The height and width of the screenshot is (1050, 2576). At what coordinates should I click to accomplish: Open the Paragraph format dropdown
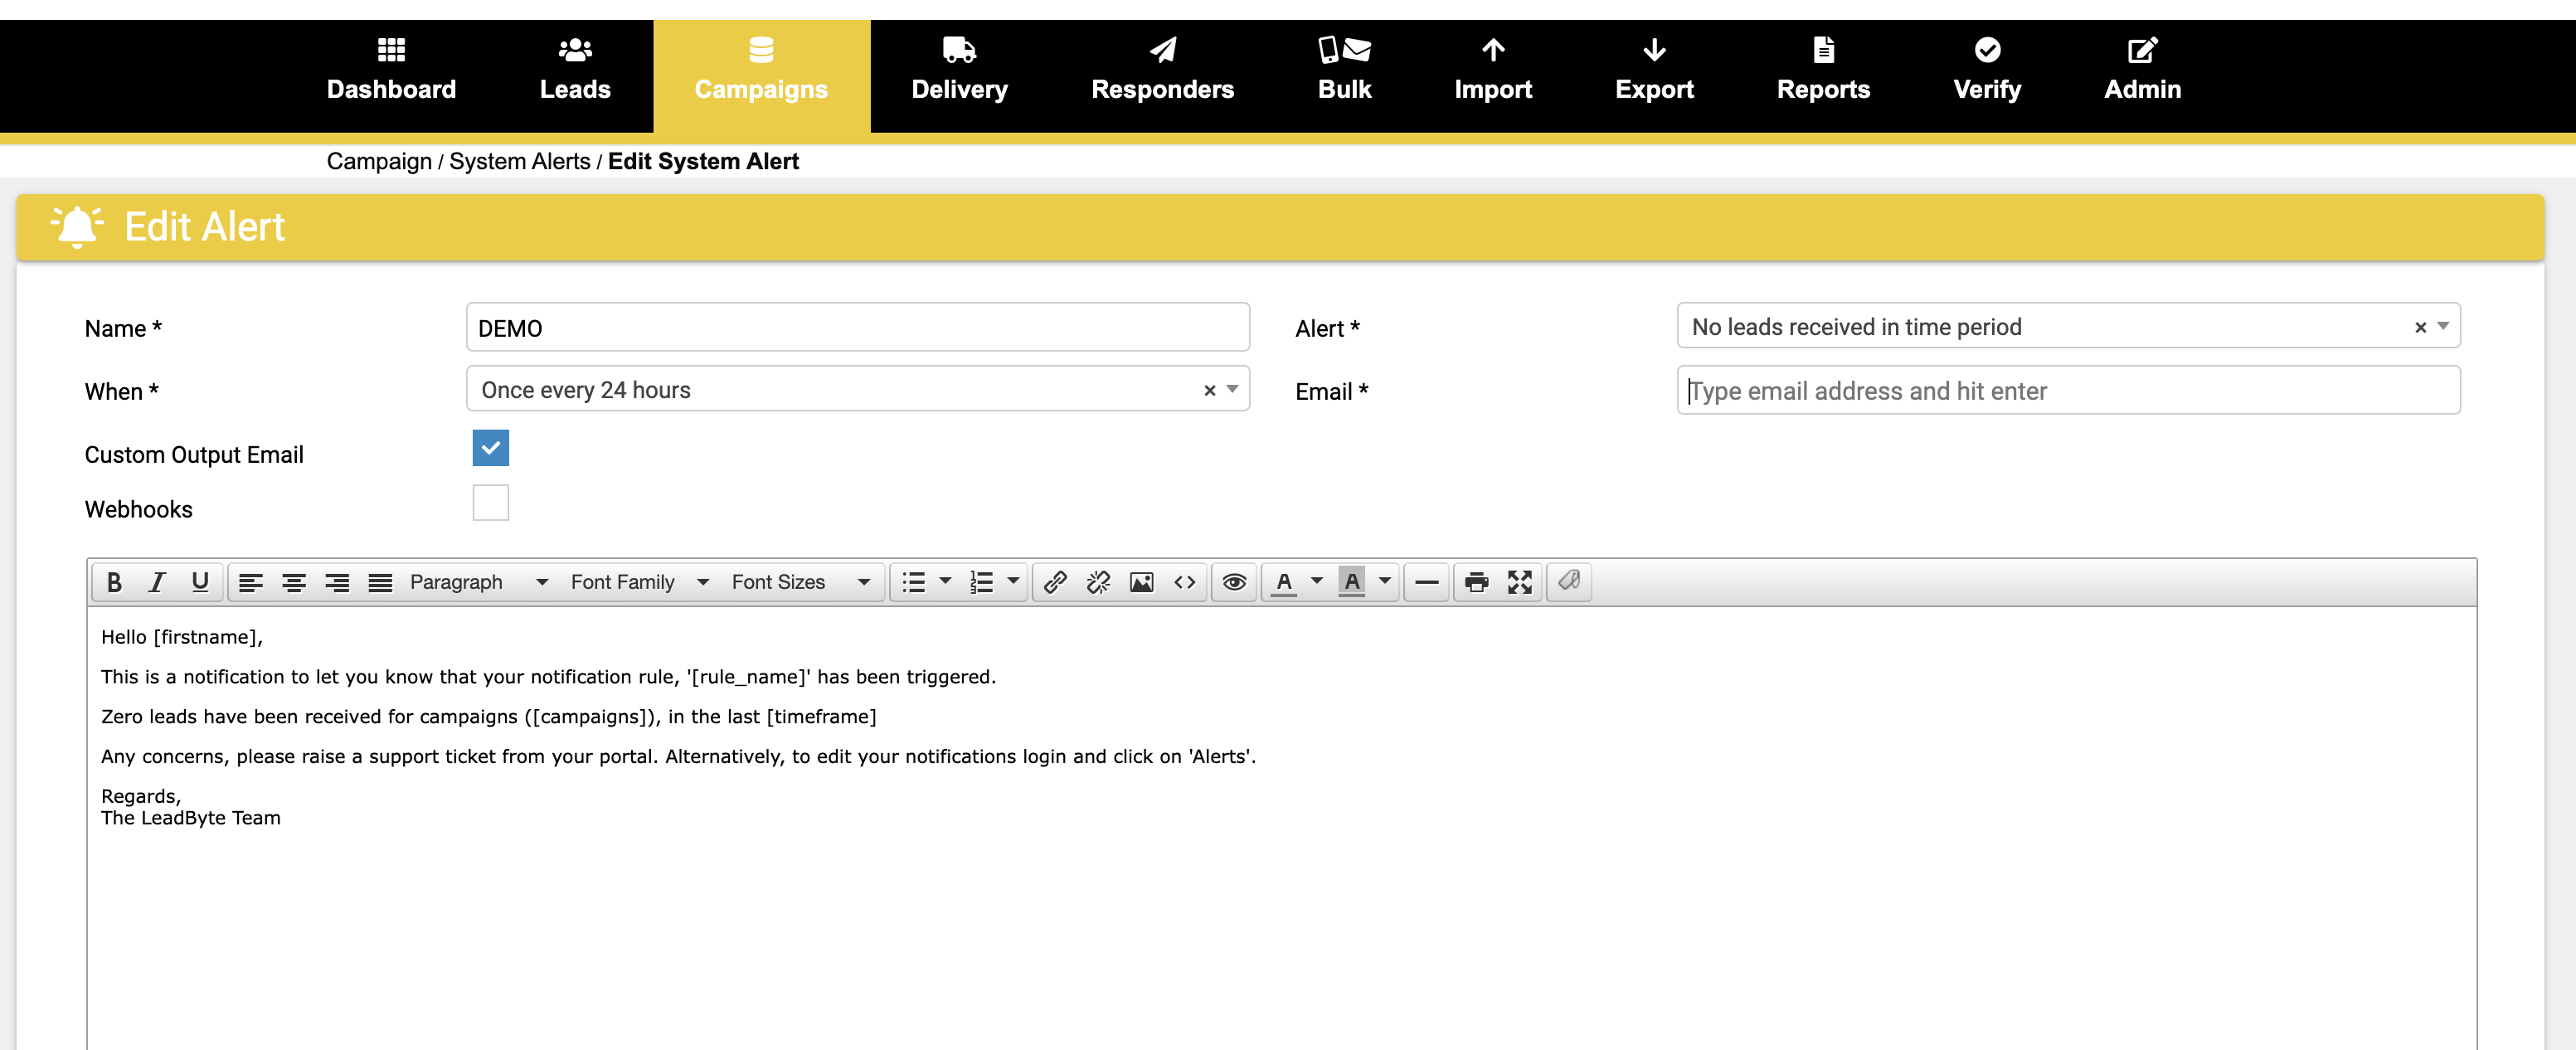click(479, 582)
